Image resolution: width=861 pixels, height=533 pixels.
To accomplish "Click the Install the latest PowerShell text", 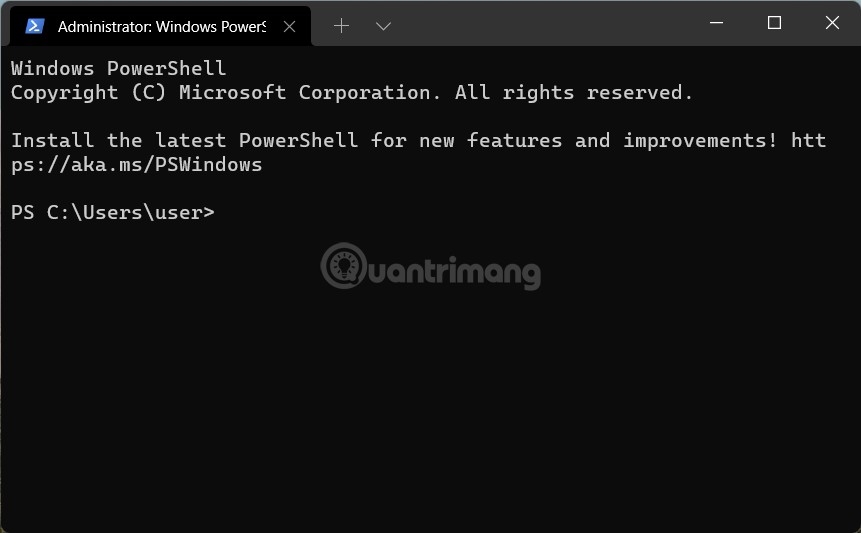I will [x=184, y=140].
